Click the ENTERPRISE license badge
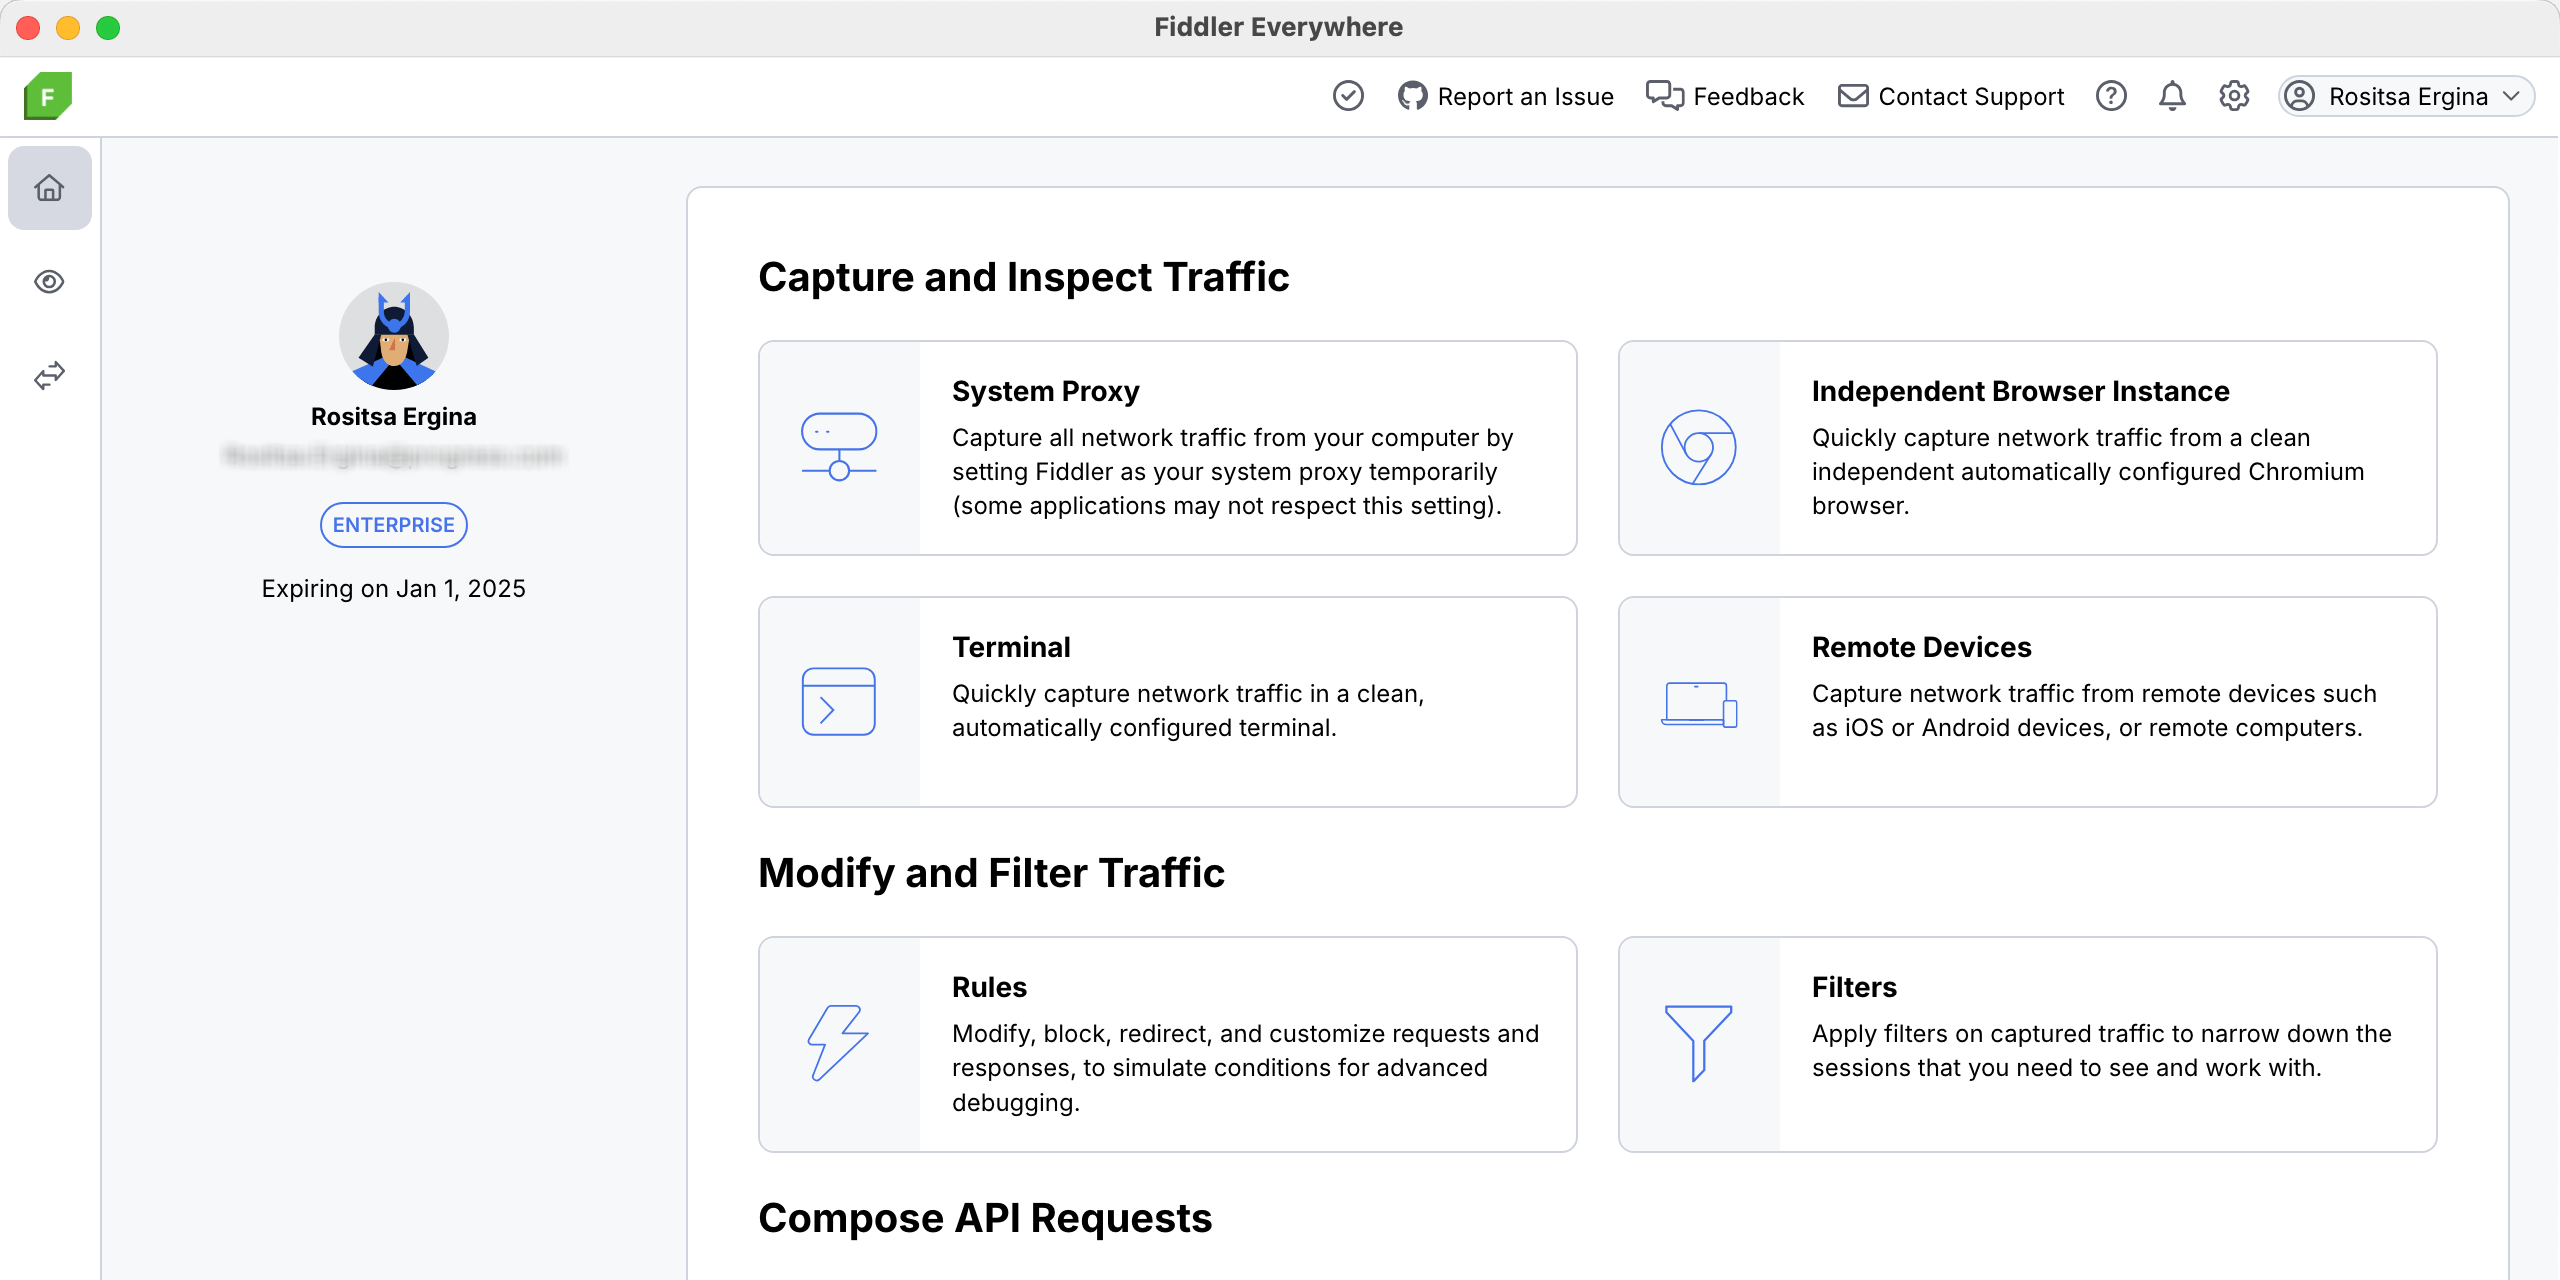 click(x=393, y=525)
